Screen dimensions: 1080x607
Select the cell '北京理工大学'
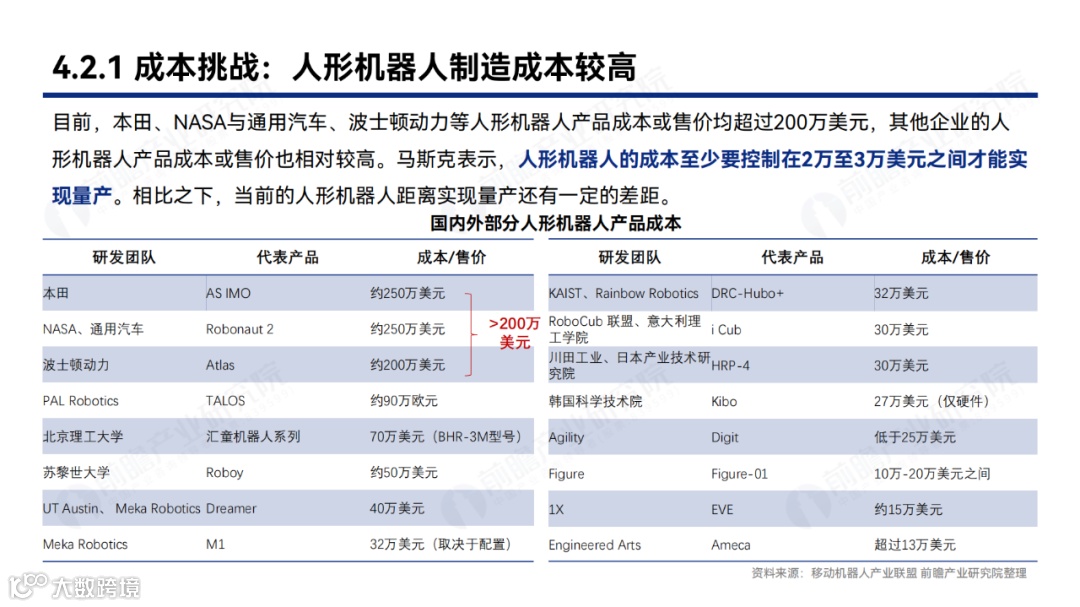(x=83, y=437)
